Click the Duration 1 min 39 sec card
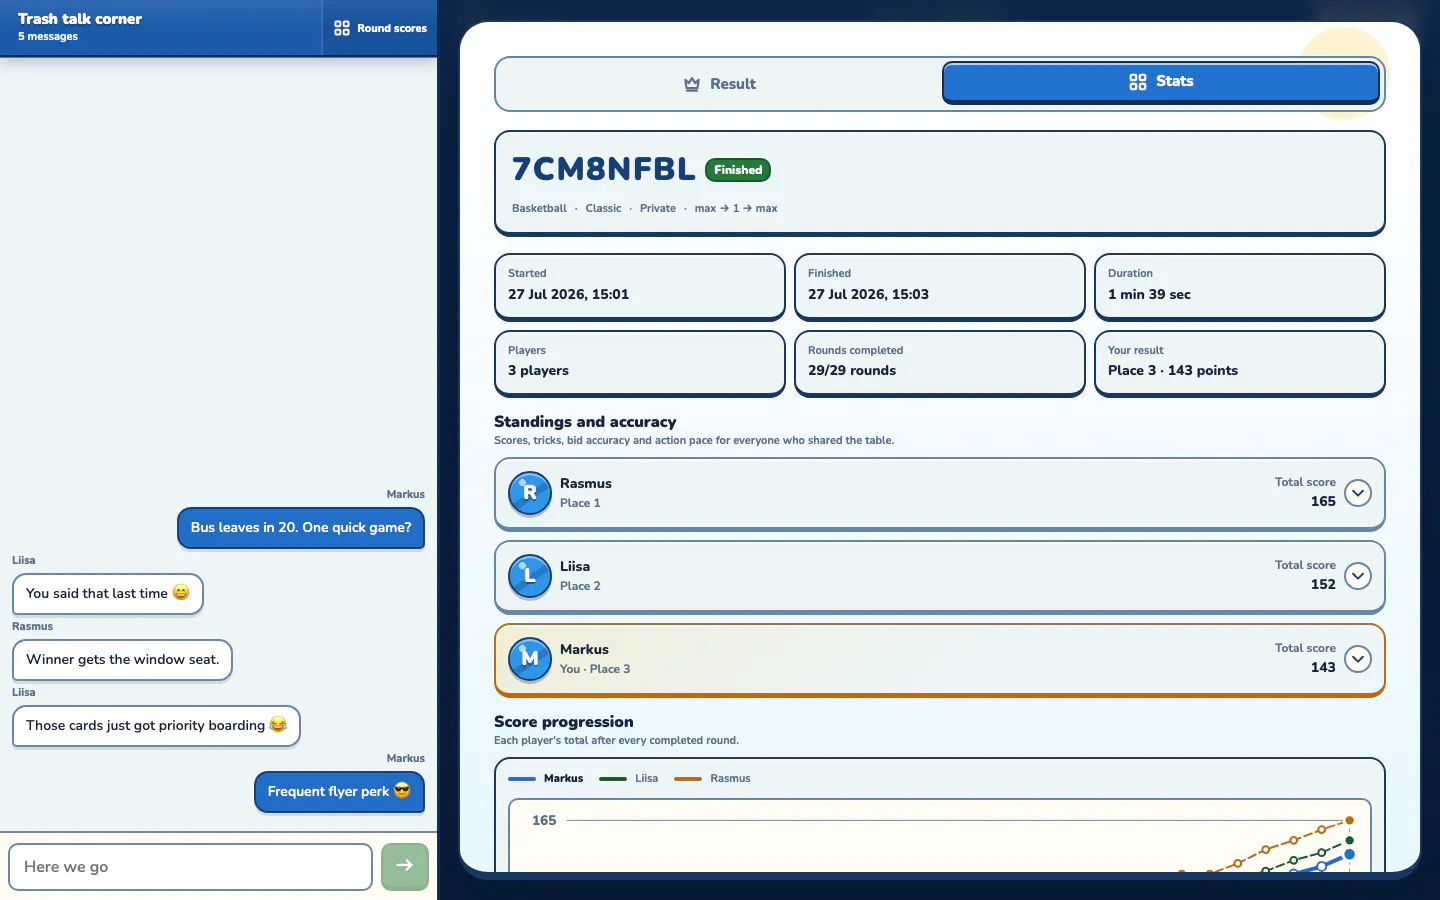The image size is (1440, 900). [1240, 286]
